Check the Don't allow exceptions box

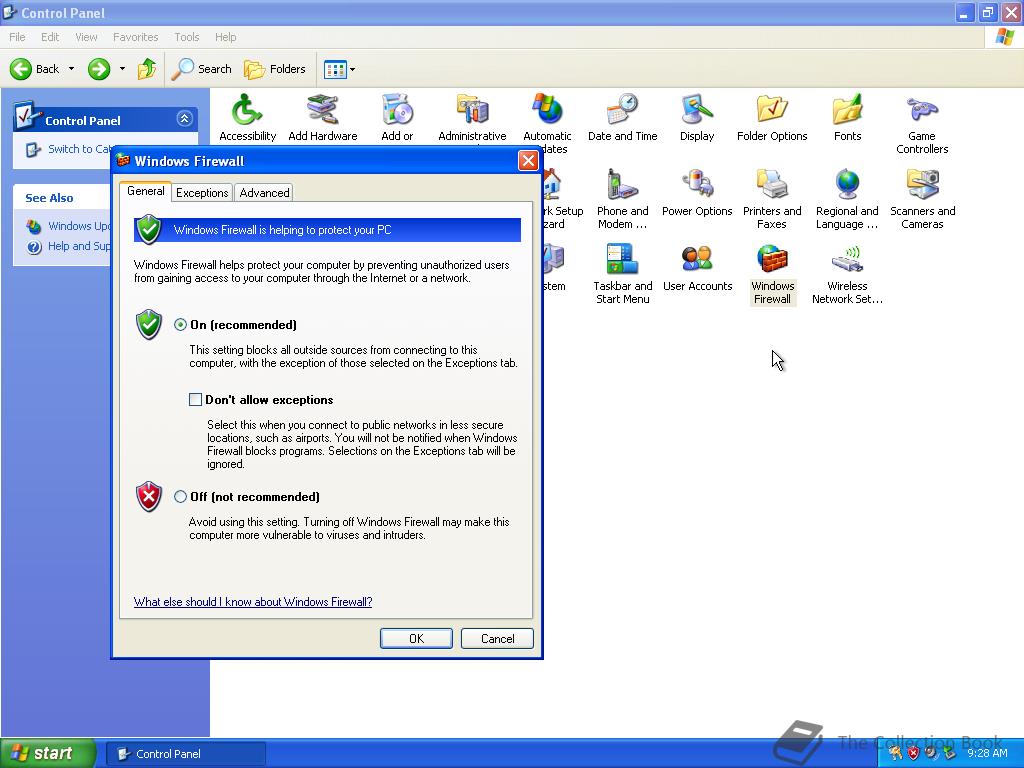coord(196,399)
